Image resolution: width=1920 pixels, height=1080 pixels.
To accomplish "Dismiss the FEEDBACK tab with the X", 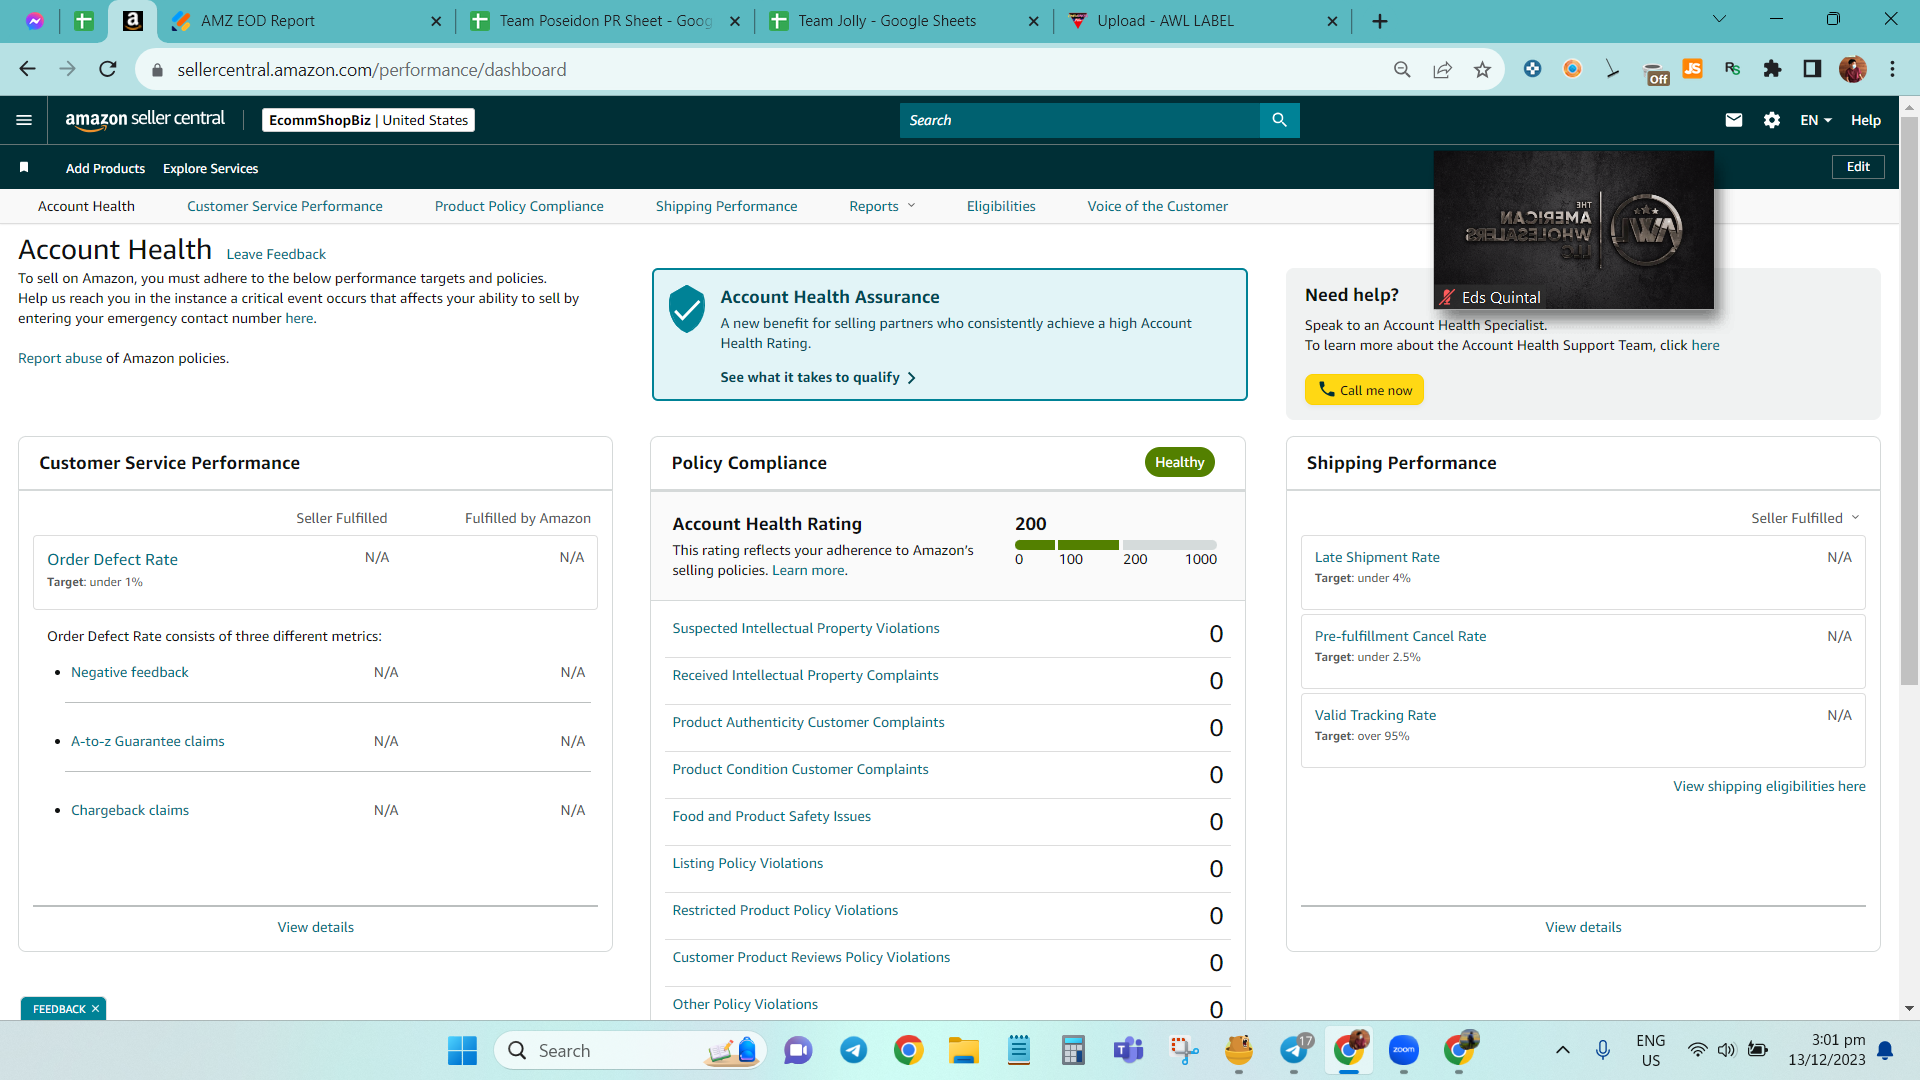I will point(96,1008).
